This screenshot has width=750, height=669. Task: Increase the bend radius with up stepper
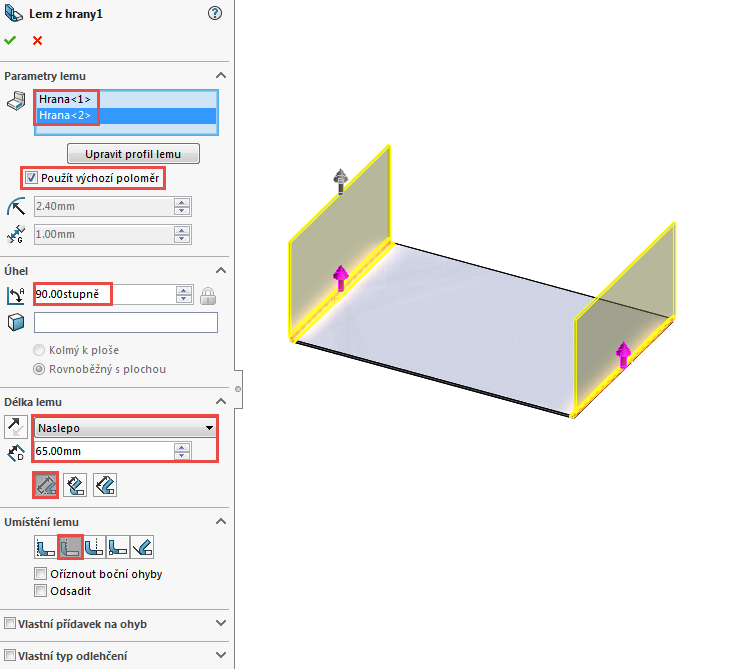point(182,202)
